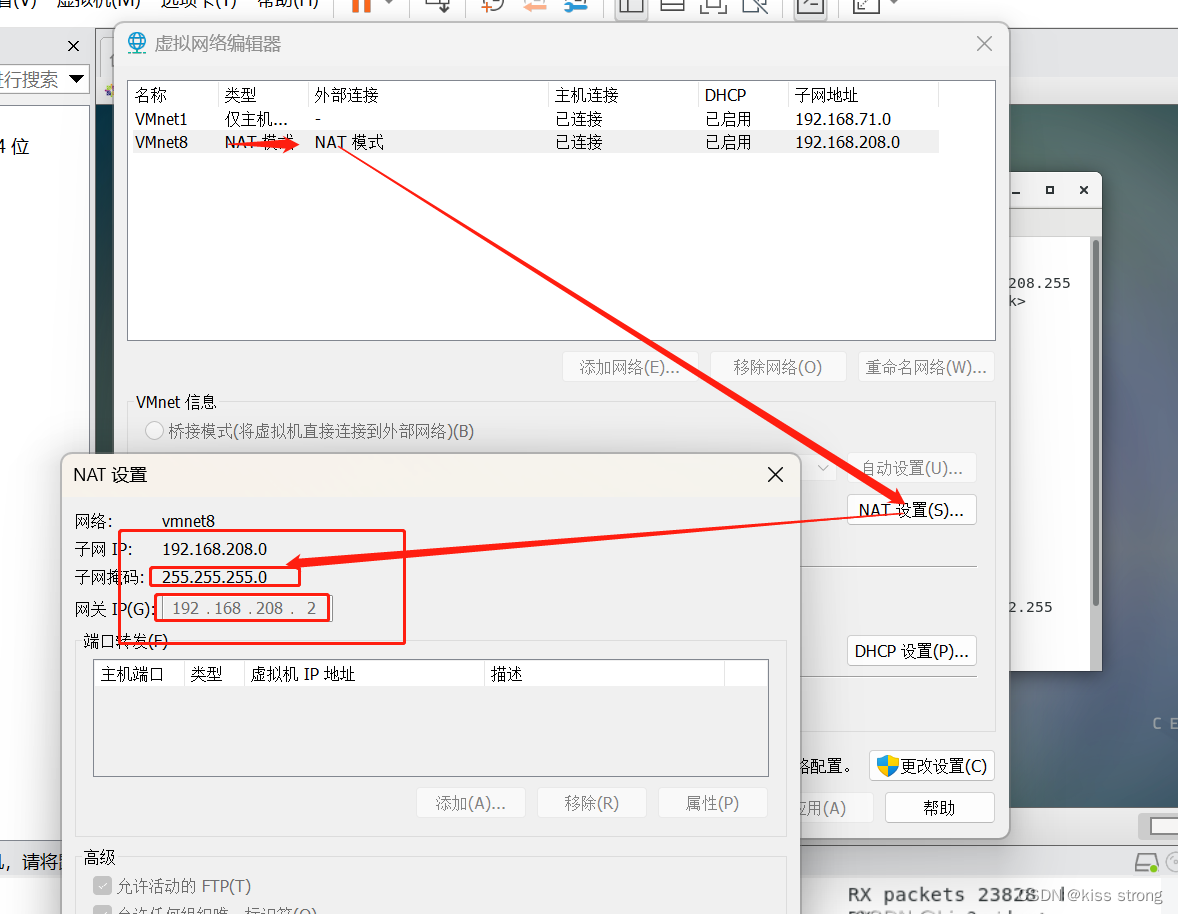Send Ctrl+Alt+Del to the guest
This screenshot has height=914, width=1178.
click(x=437, y=5)
